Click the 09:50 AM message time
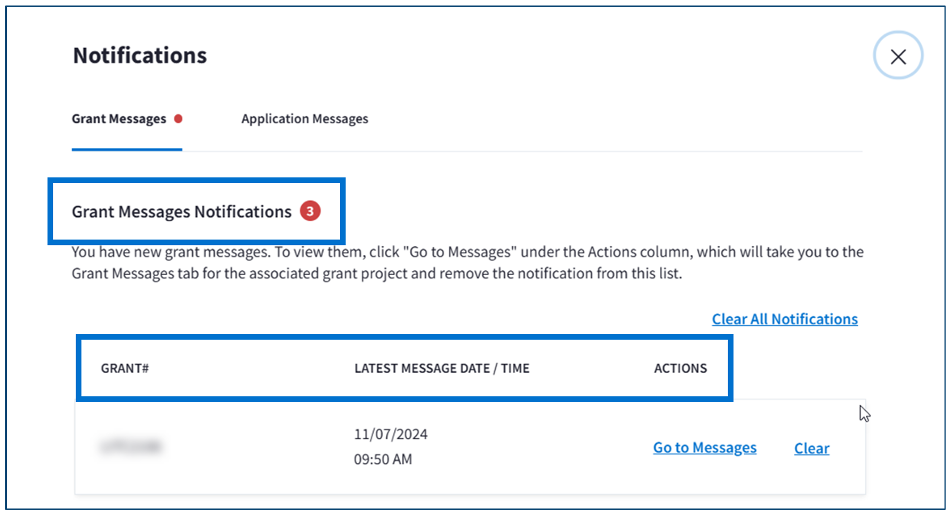The image size is (948, 513). 382,460
